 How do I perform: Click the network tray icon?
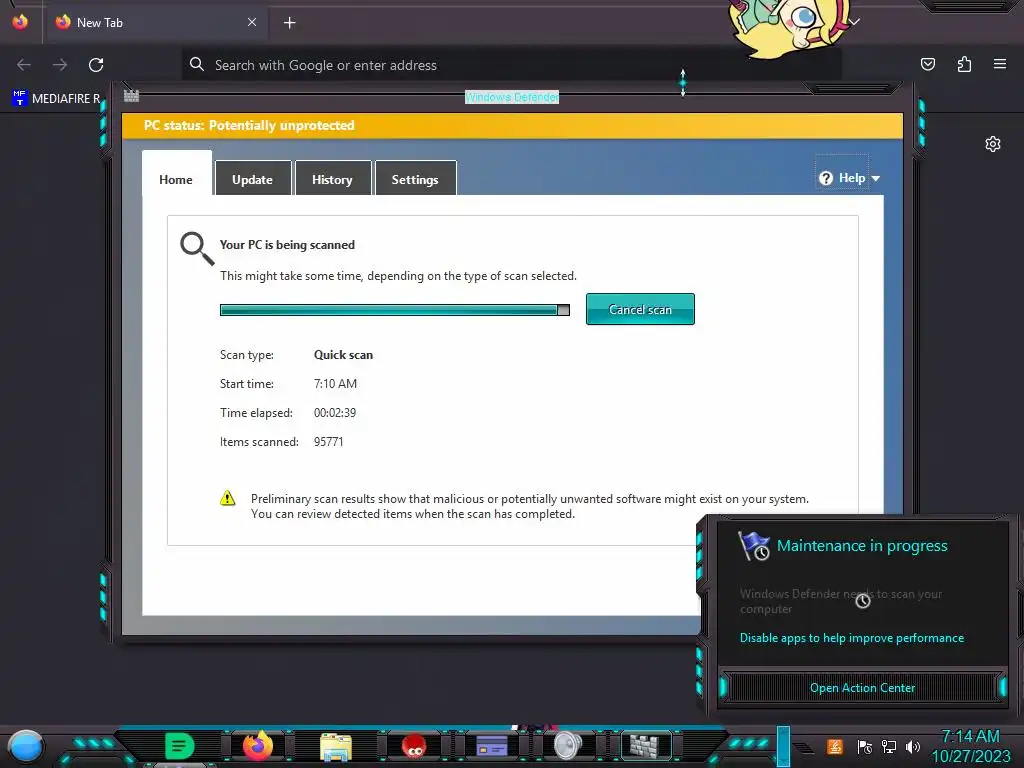tap(888, 746)
